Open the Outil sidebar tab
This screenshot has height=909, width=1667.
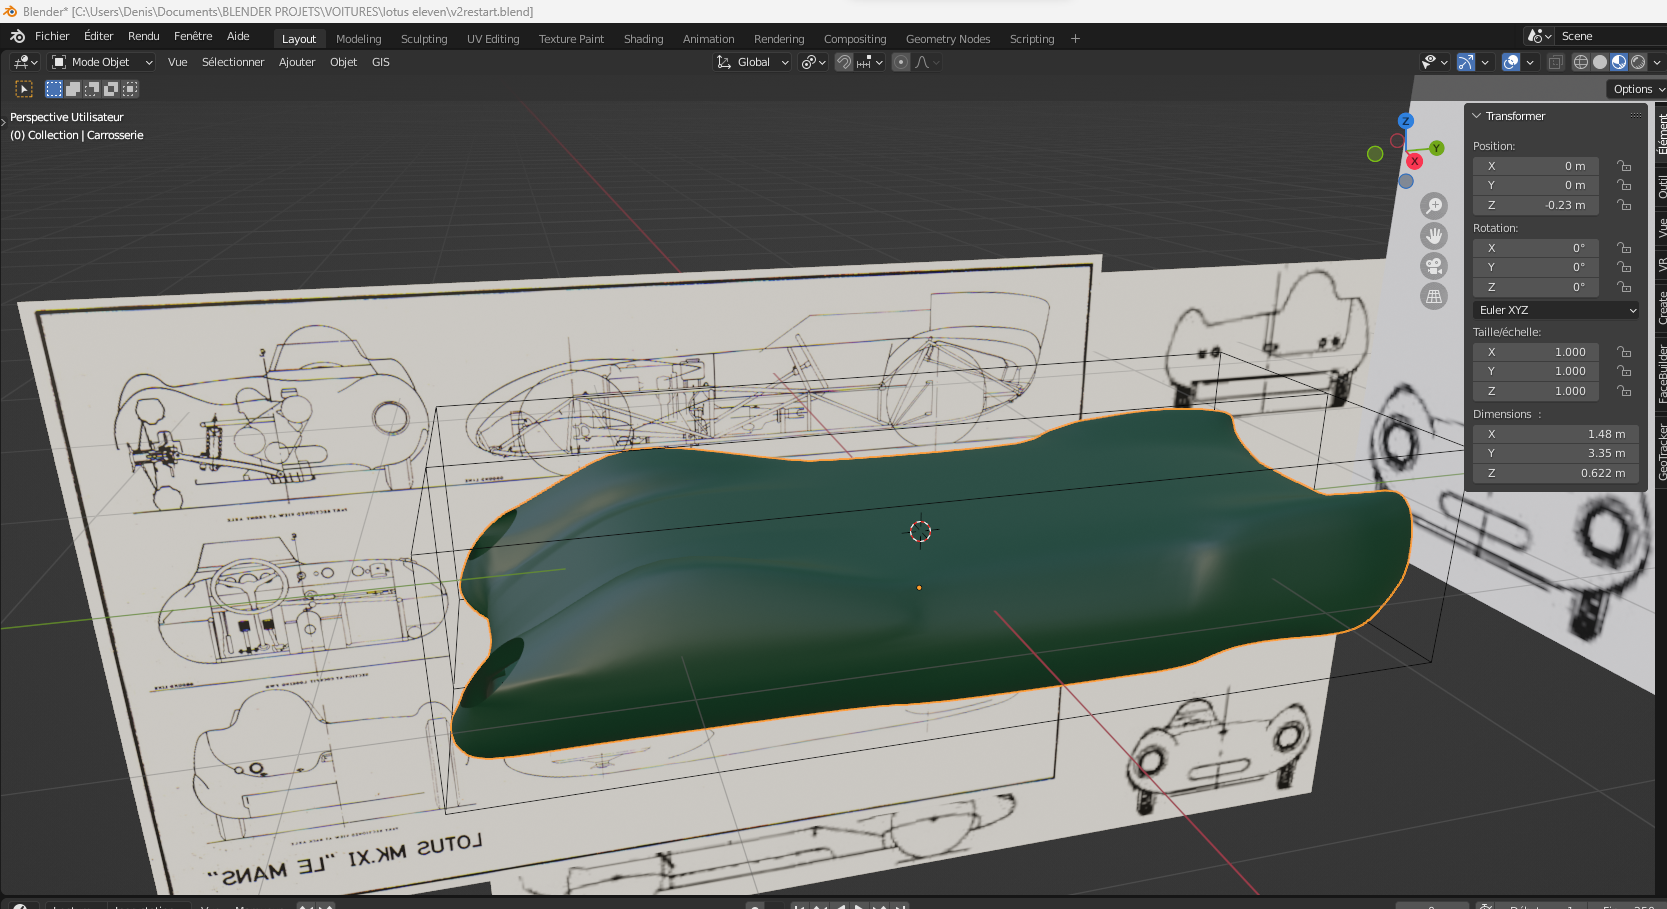(x=1661, y=186)
